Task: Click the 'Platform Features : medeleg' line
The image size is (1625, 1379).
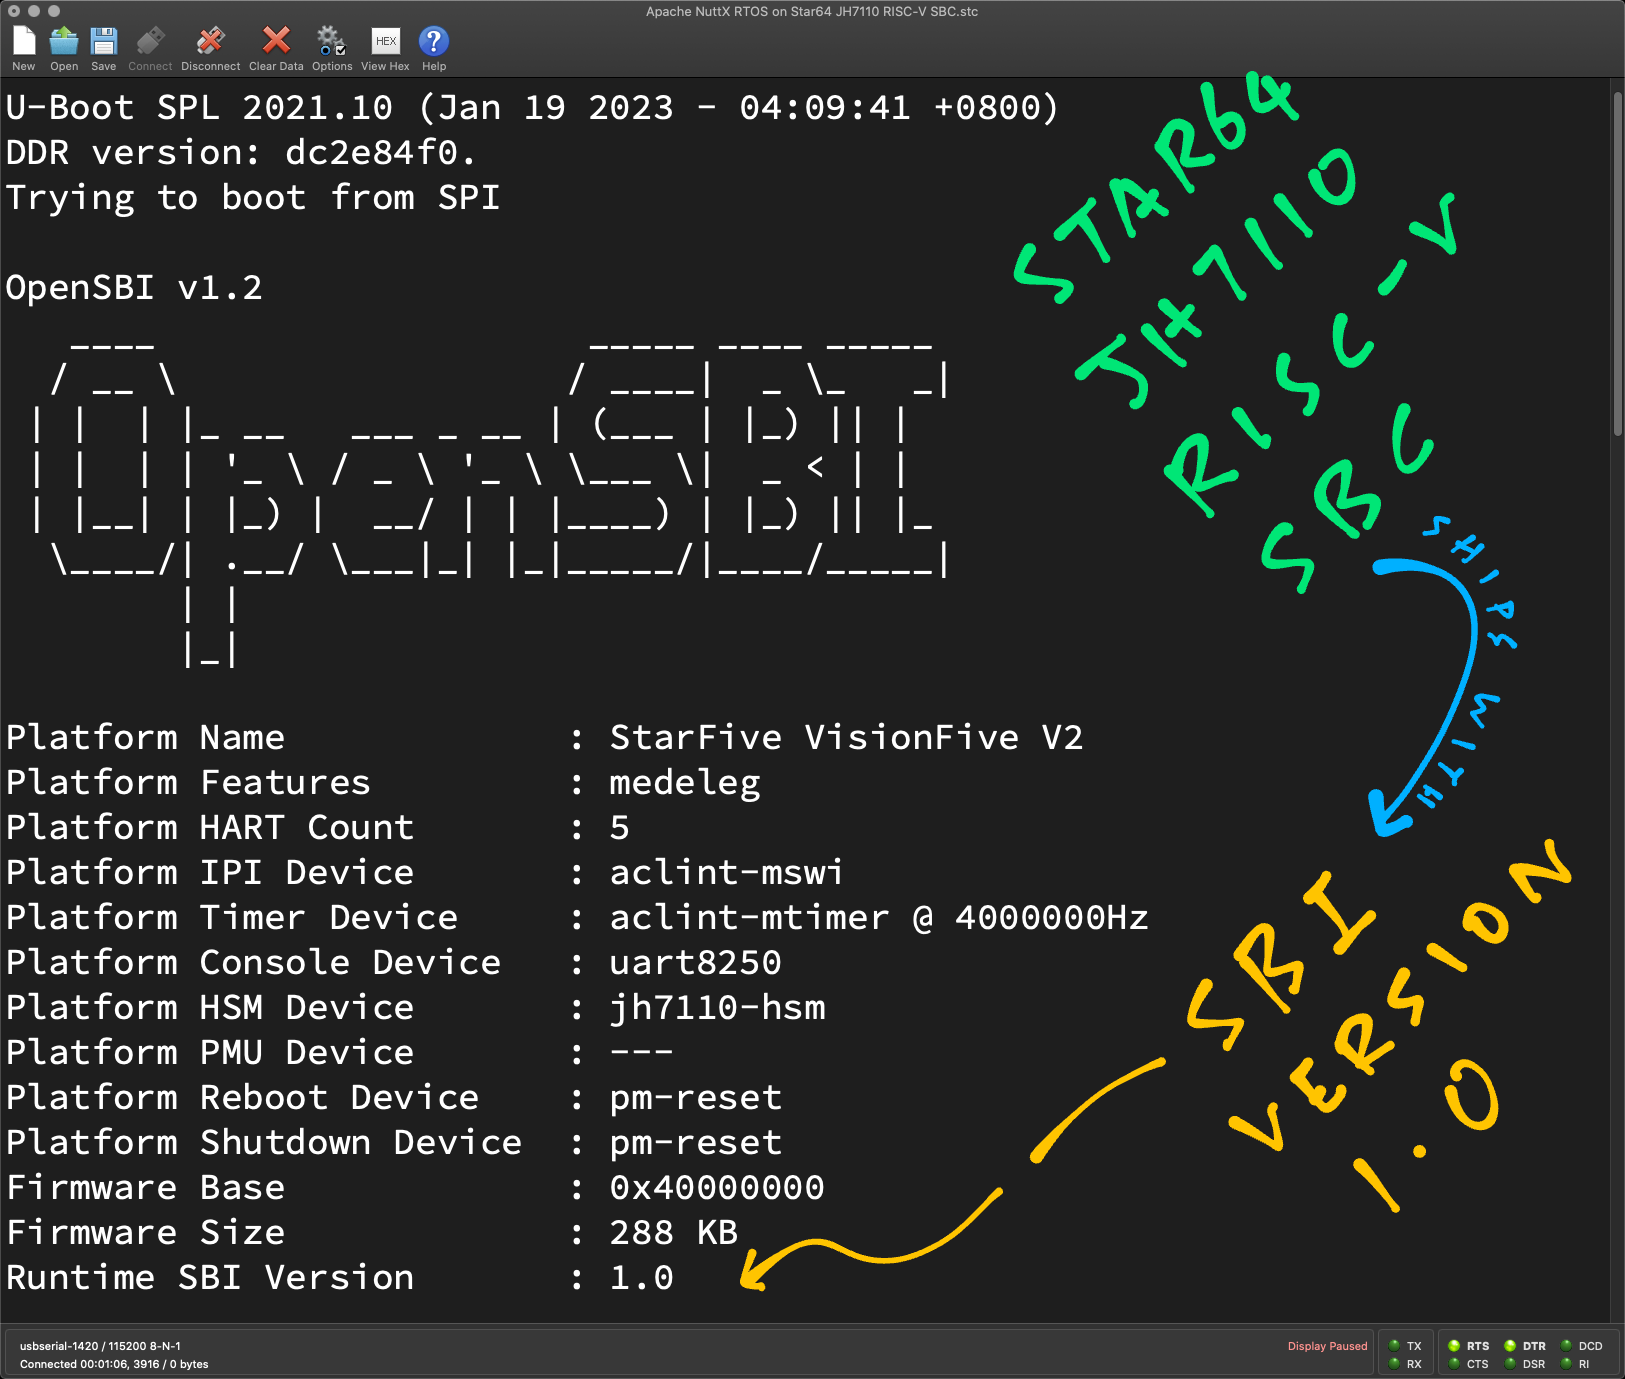Action: [383, 783]
